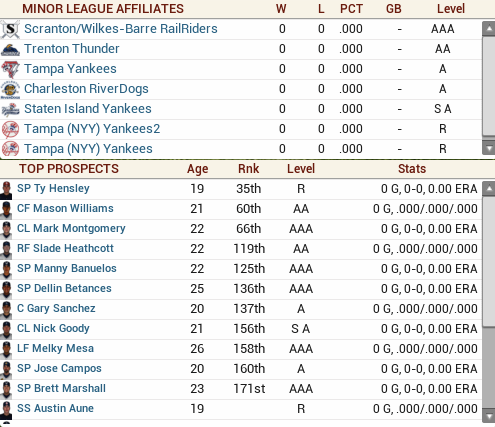Screen dimensions: 495x427
Task: Click the affiliates list scroll down arrow
Action: pos(489,148)
